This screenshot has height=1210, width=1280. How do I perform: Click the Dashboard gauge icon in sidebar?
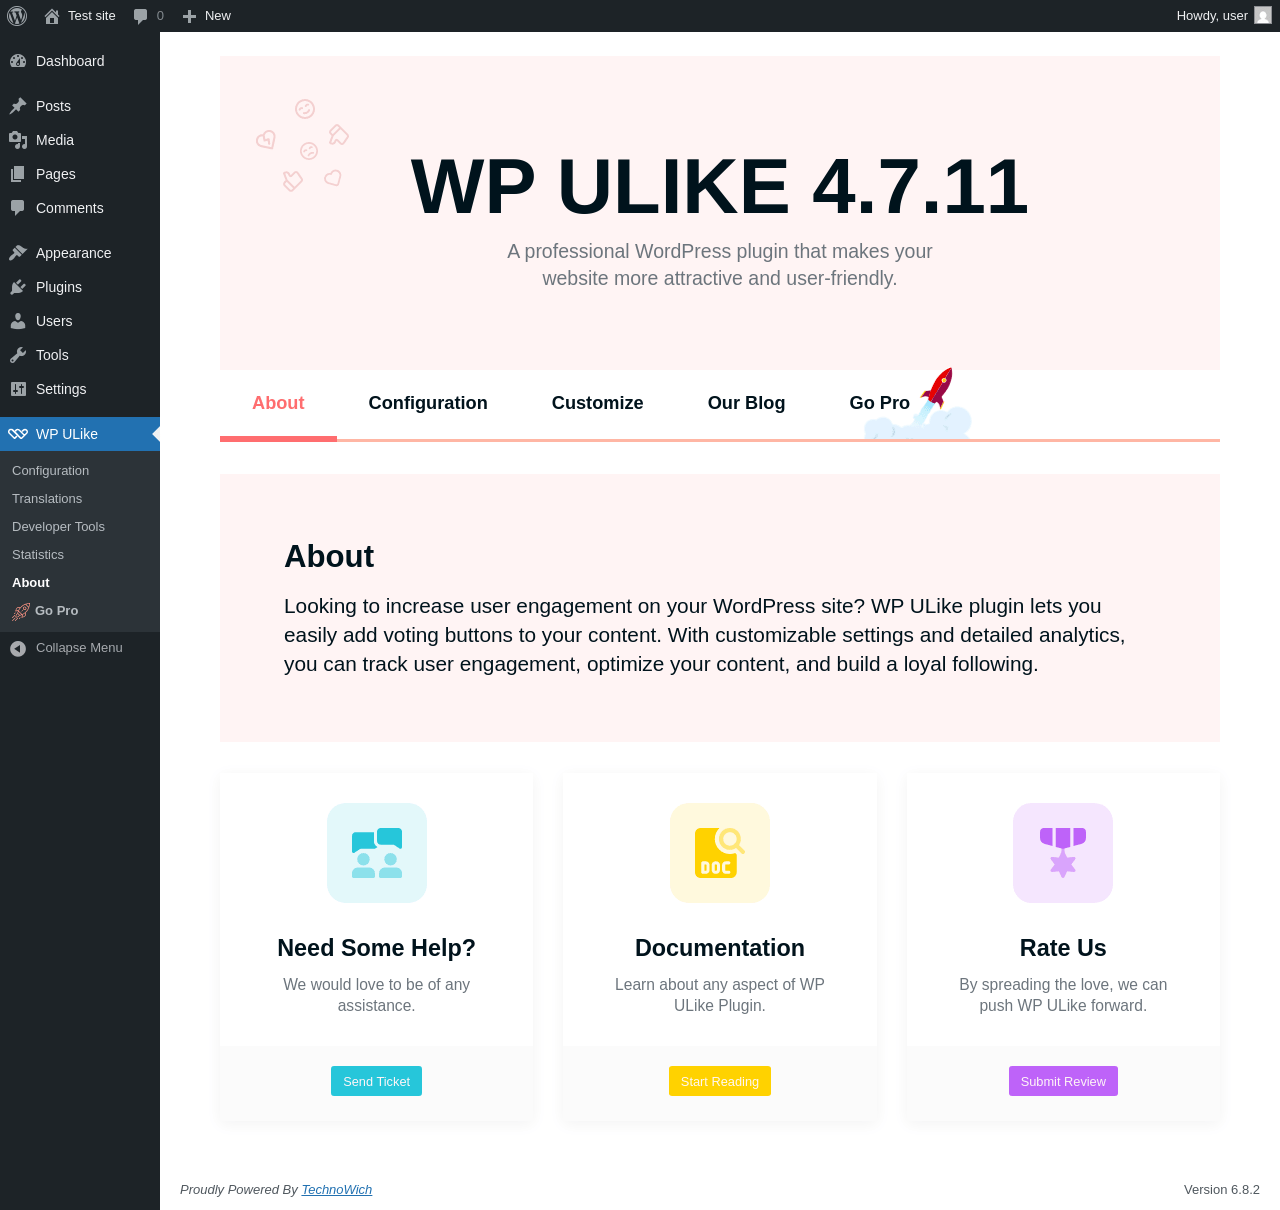tap(18, 61)
